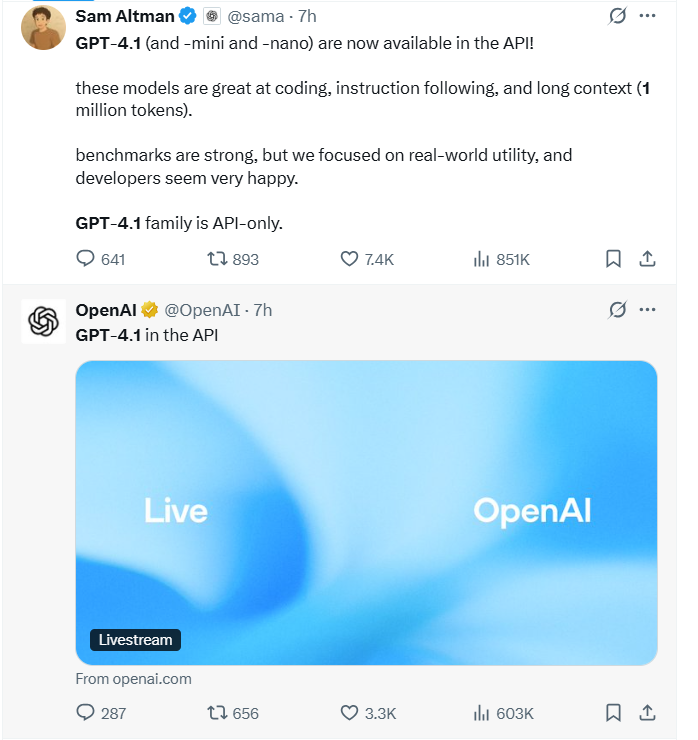
Task: Click the OpenAI account name
Action: pyautogui.click(x=106, y=310)
